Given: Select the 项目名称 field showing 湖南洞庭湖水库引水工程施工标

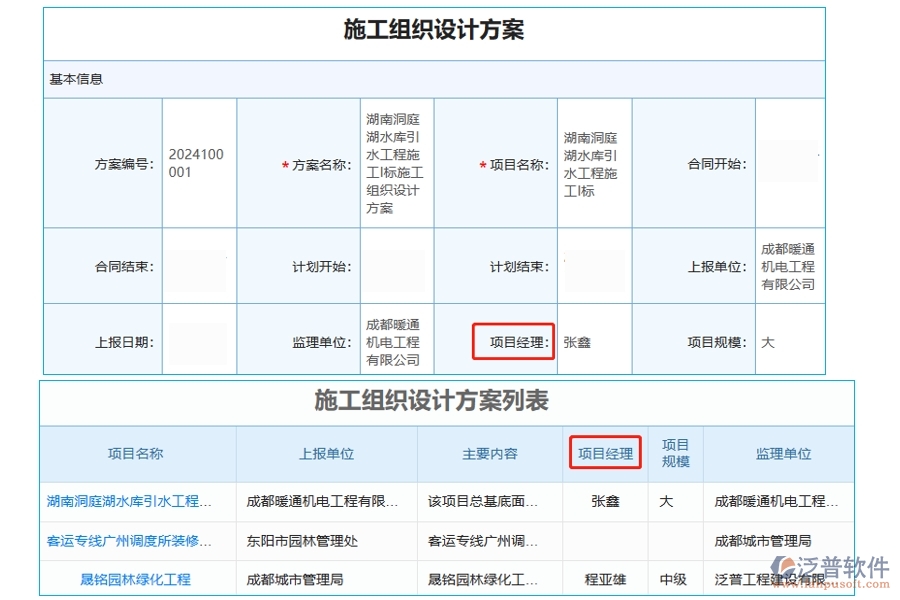Looking at the screenshot, I should (594, 161).
